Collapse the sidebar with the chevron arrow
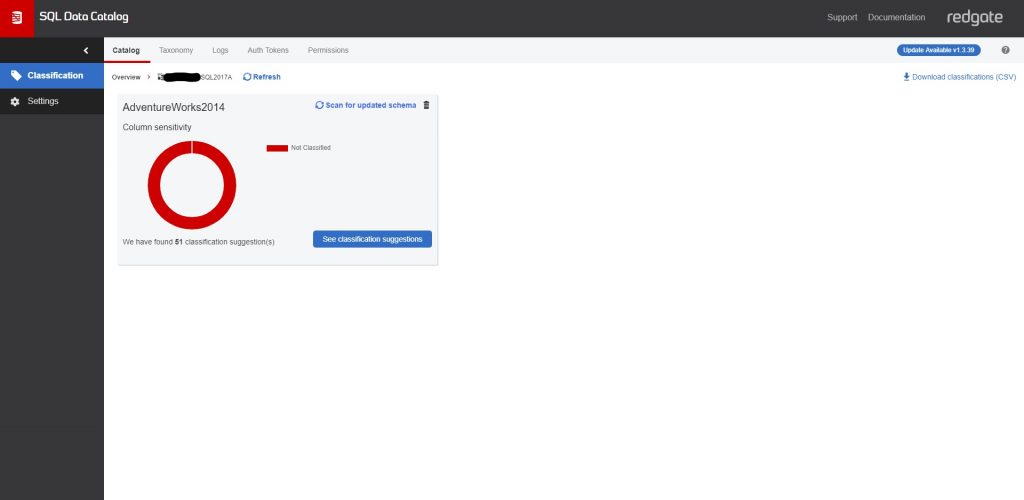Screen dimensions: 1024x500 [x=86, y=50]
